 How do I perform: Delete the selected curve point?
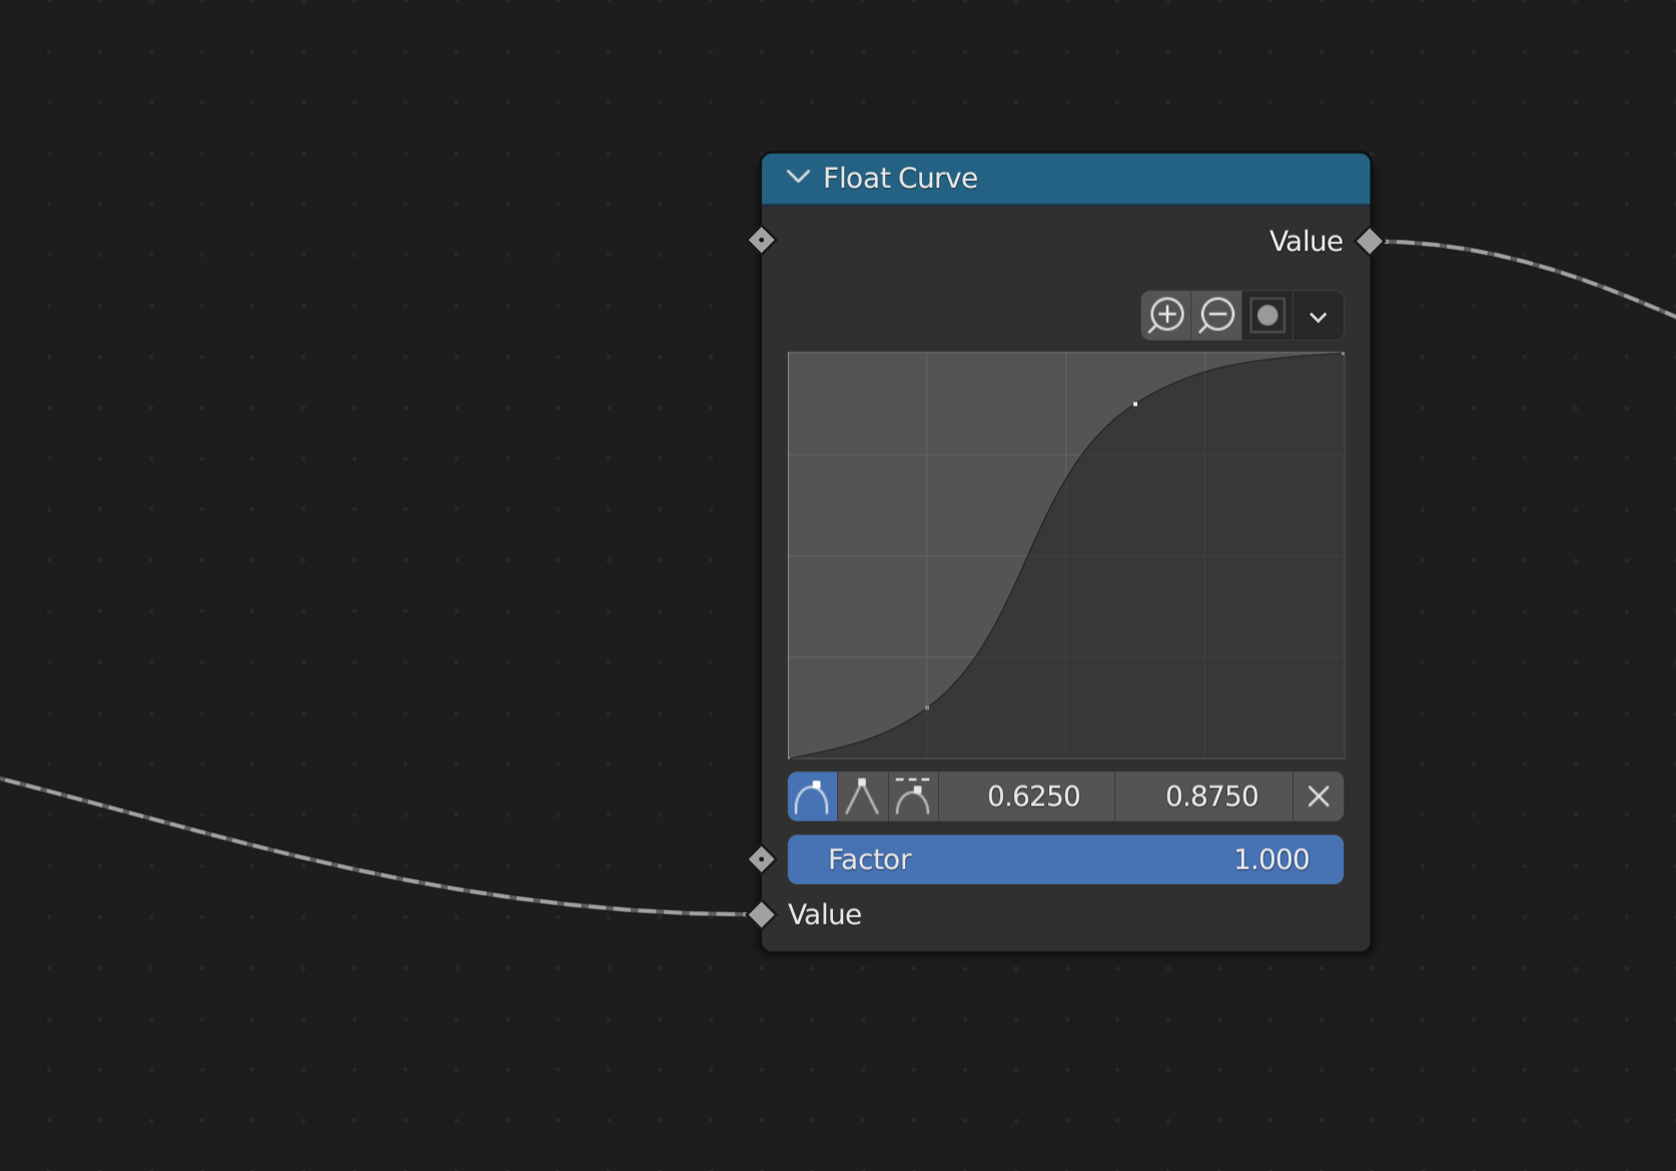(1318, 797)
